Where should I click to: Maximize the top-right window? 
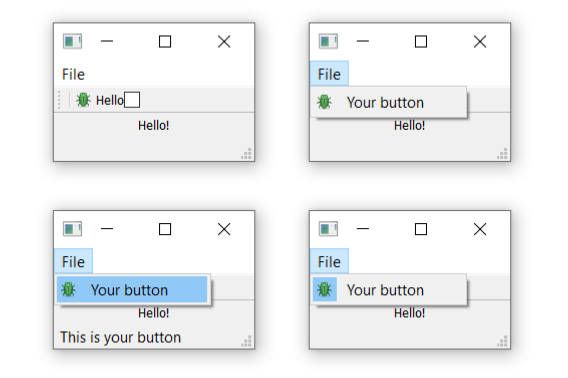click(x=421, y=42)
